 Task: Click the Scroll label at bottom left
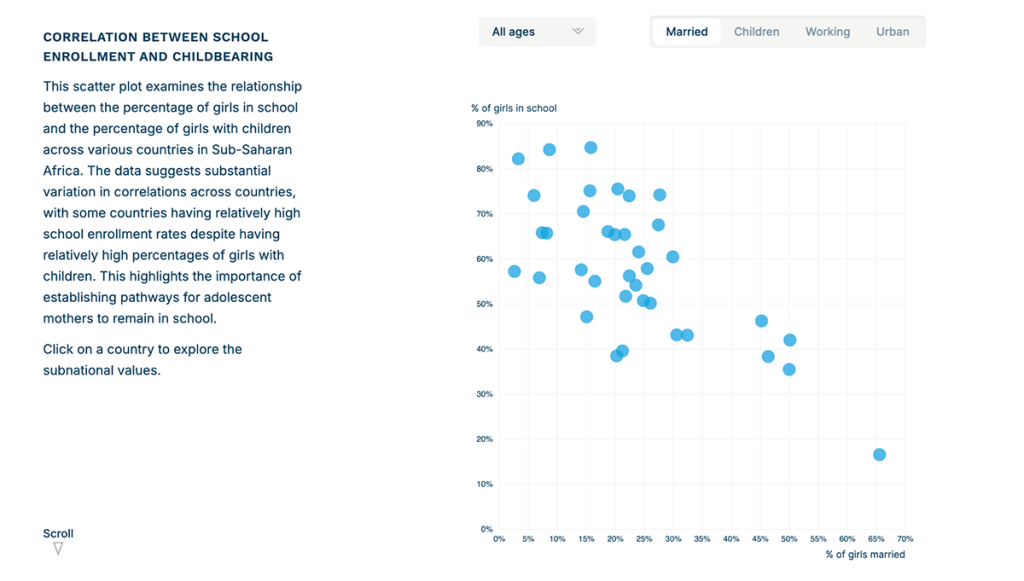tap(57, 533)
